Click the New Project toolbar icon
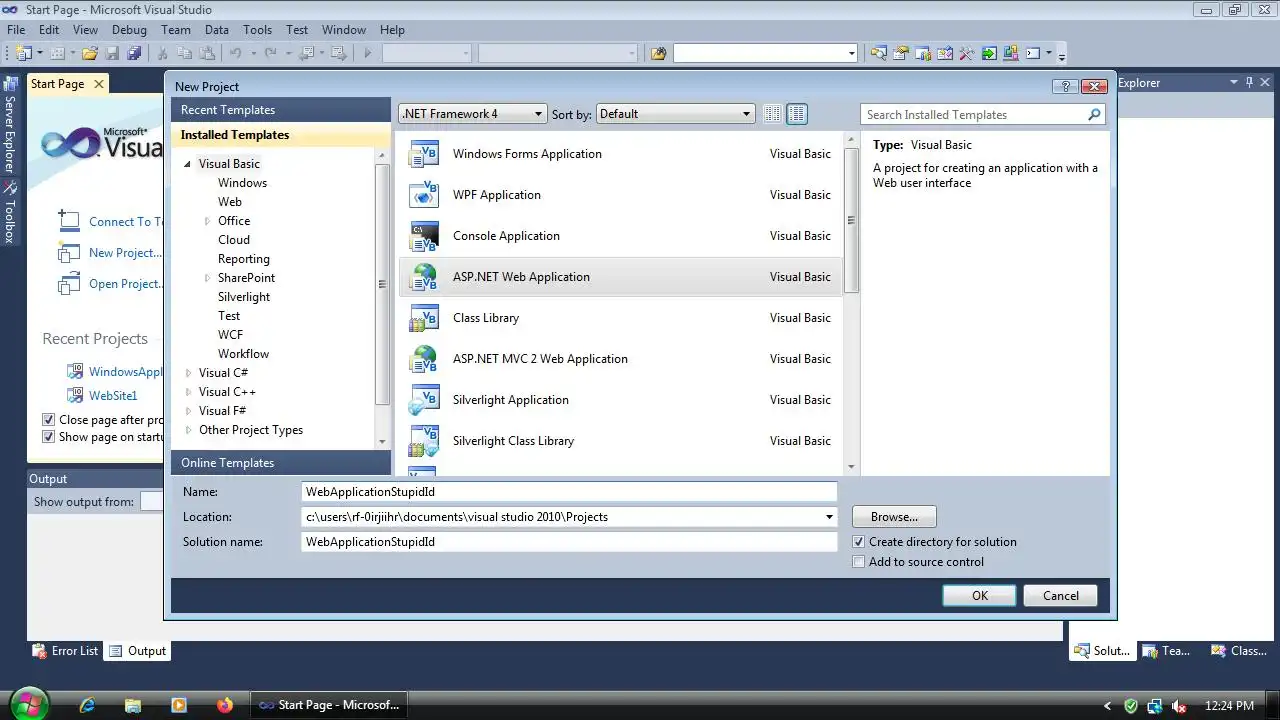Viewport: 1280px width, 720px height. pos(24,53)
